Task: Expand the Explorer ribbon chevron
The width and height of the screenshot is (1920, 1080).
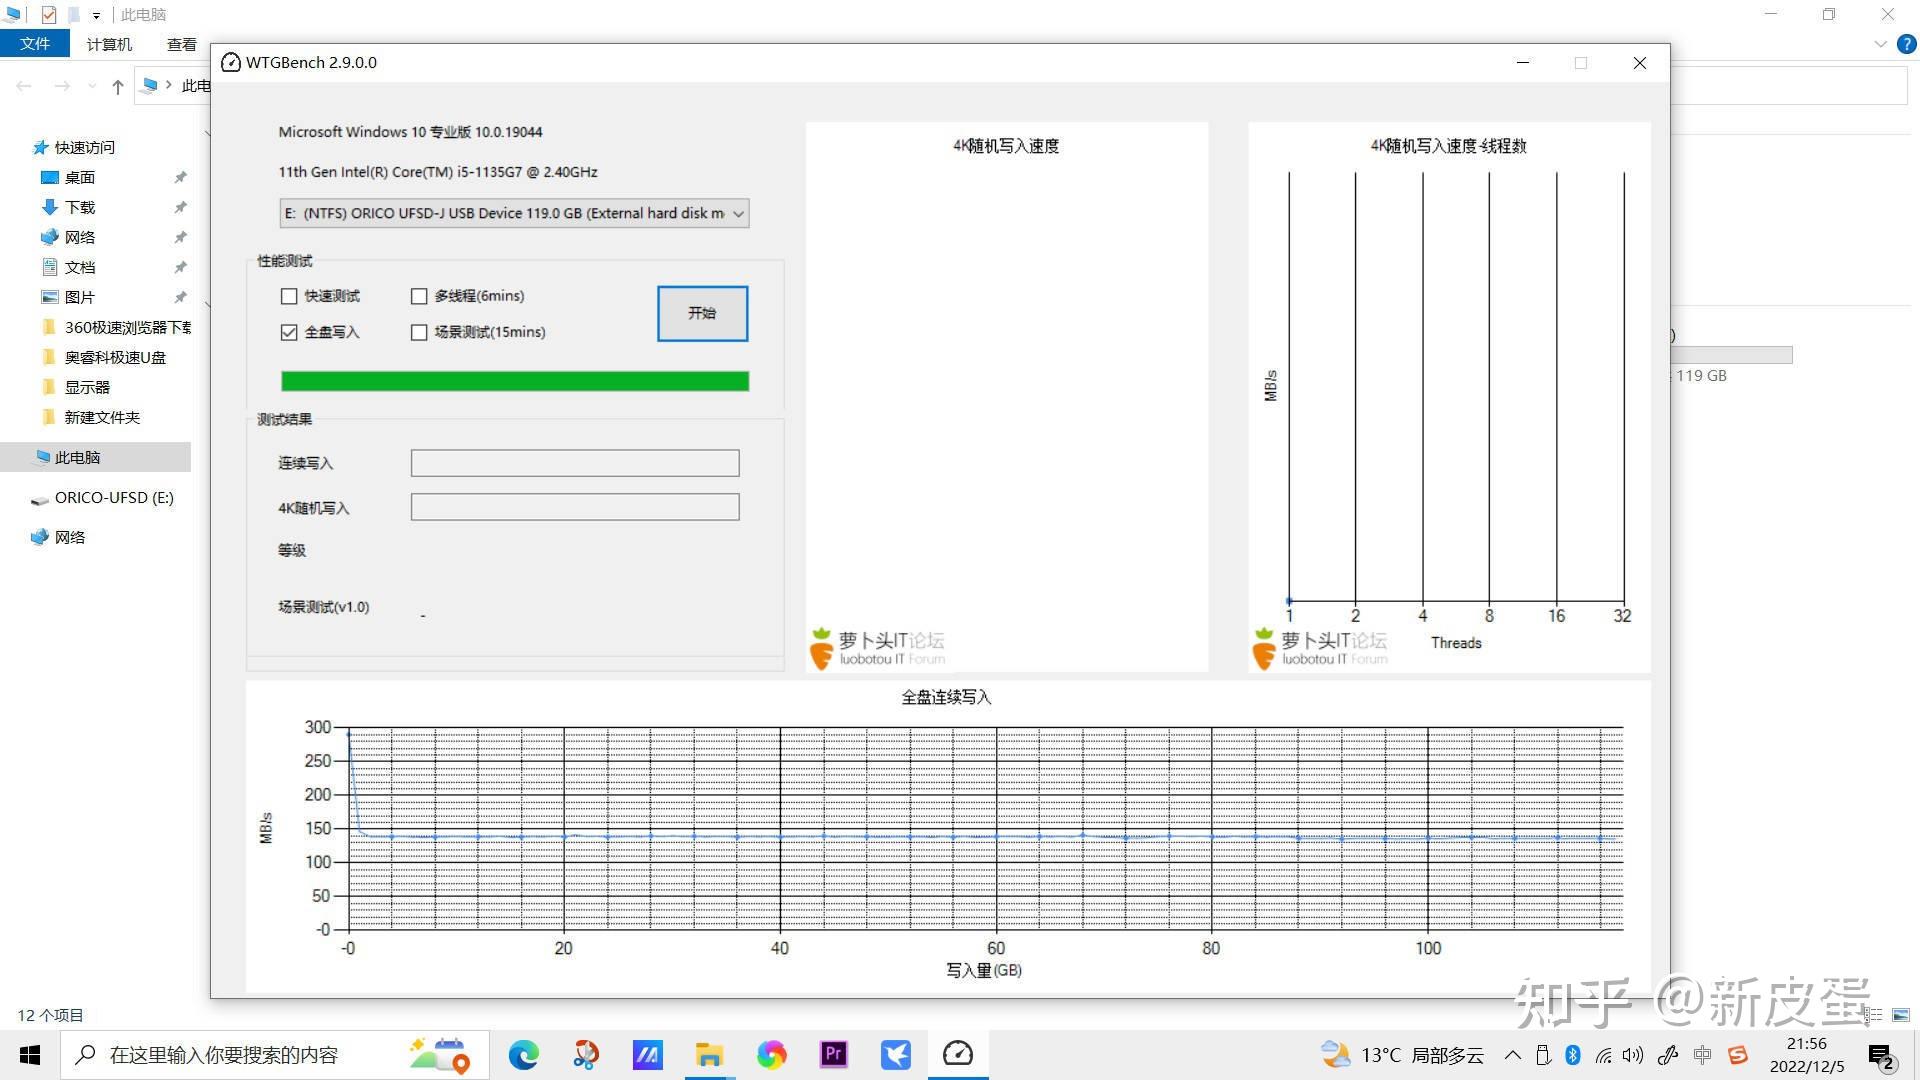Action: pos(1880,44)
